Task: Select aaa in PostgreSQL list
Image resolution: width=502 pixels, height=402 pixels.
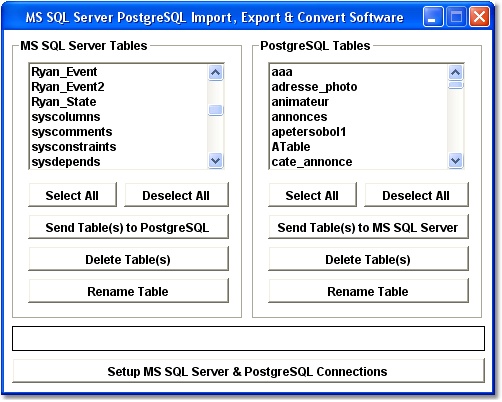Action: point(359,72)
